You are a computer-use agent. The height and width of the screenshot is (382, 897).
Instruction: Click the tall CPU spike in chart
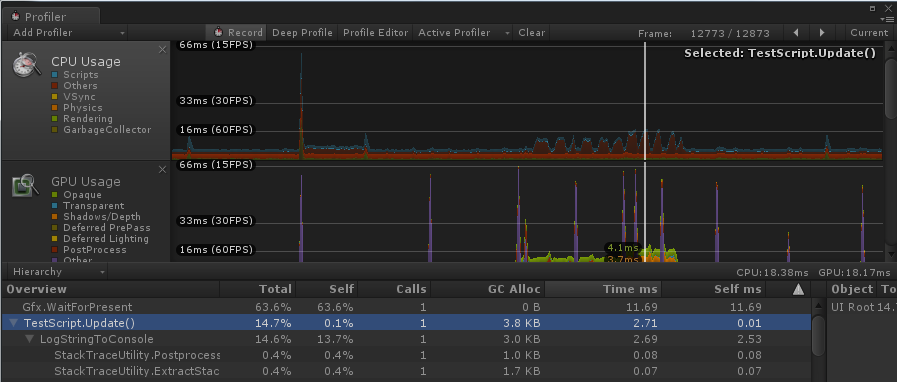click(301, 106)
